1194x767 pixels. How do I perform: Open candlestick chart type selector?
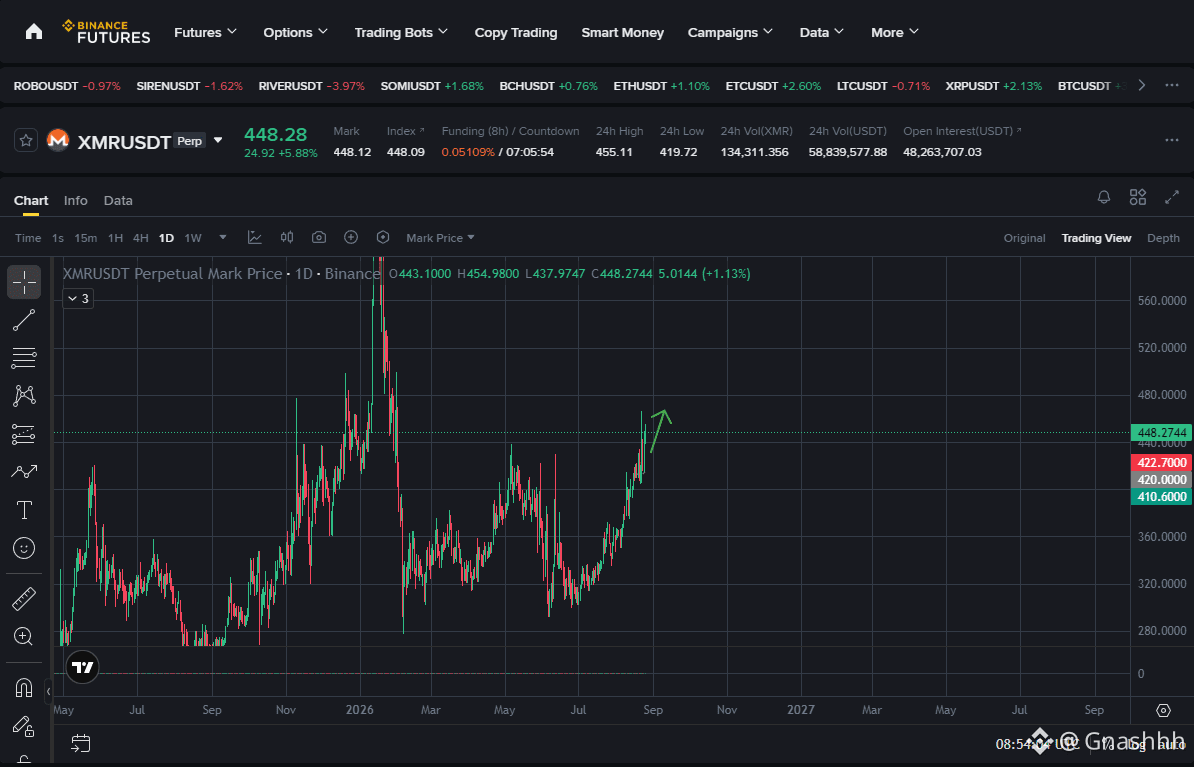click(287, 238)
